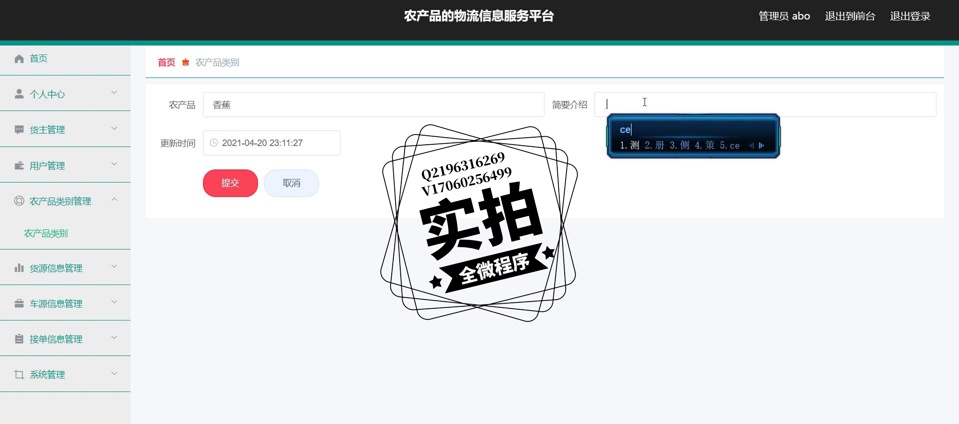
Task: Expand the 用户管理 chevron
Action: click(114, 165)
